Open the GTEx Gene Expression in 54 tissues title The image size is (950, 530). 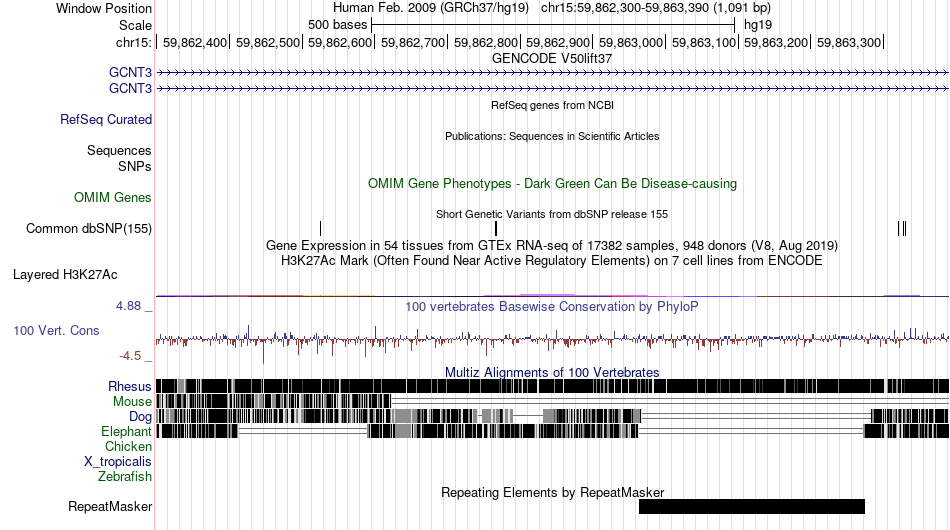(x=552, y=245)
